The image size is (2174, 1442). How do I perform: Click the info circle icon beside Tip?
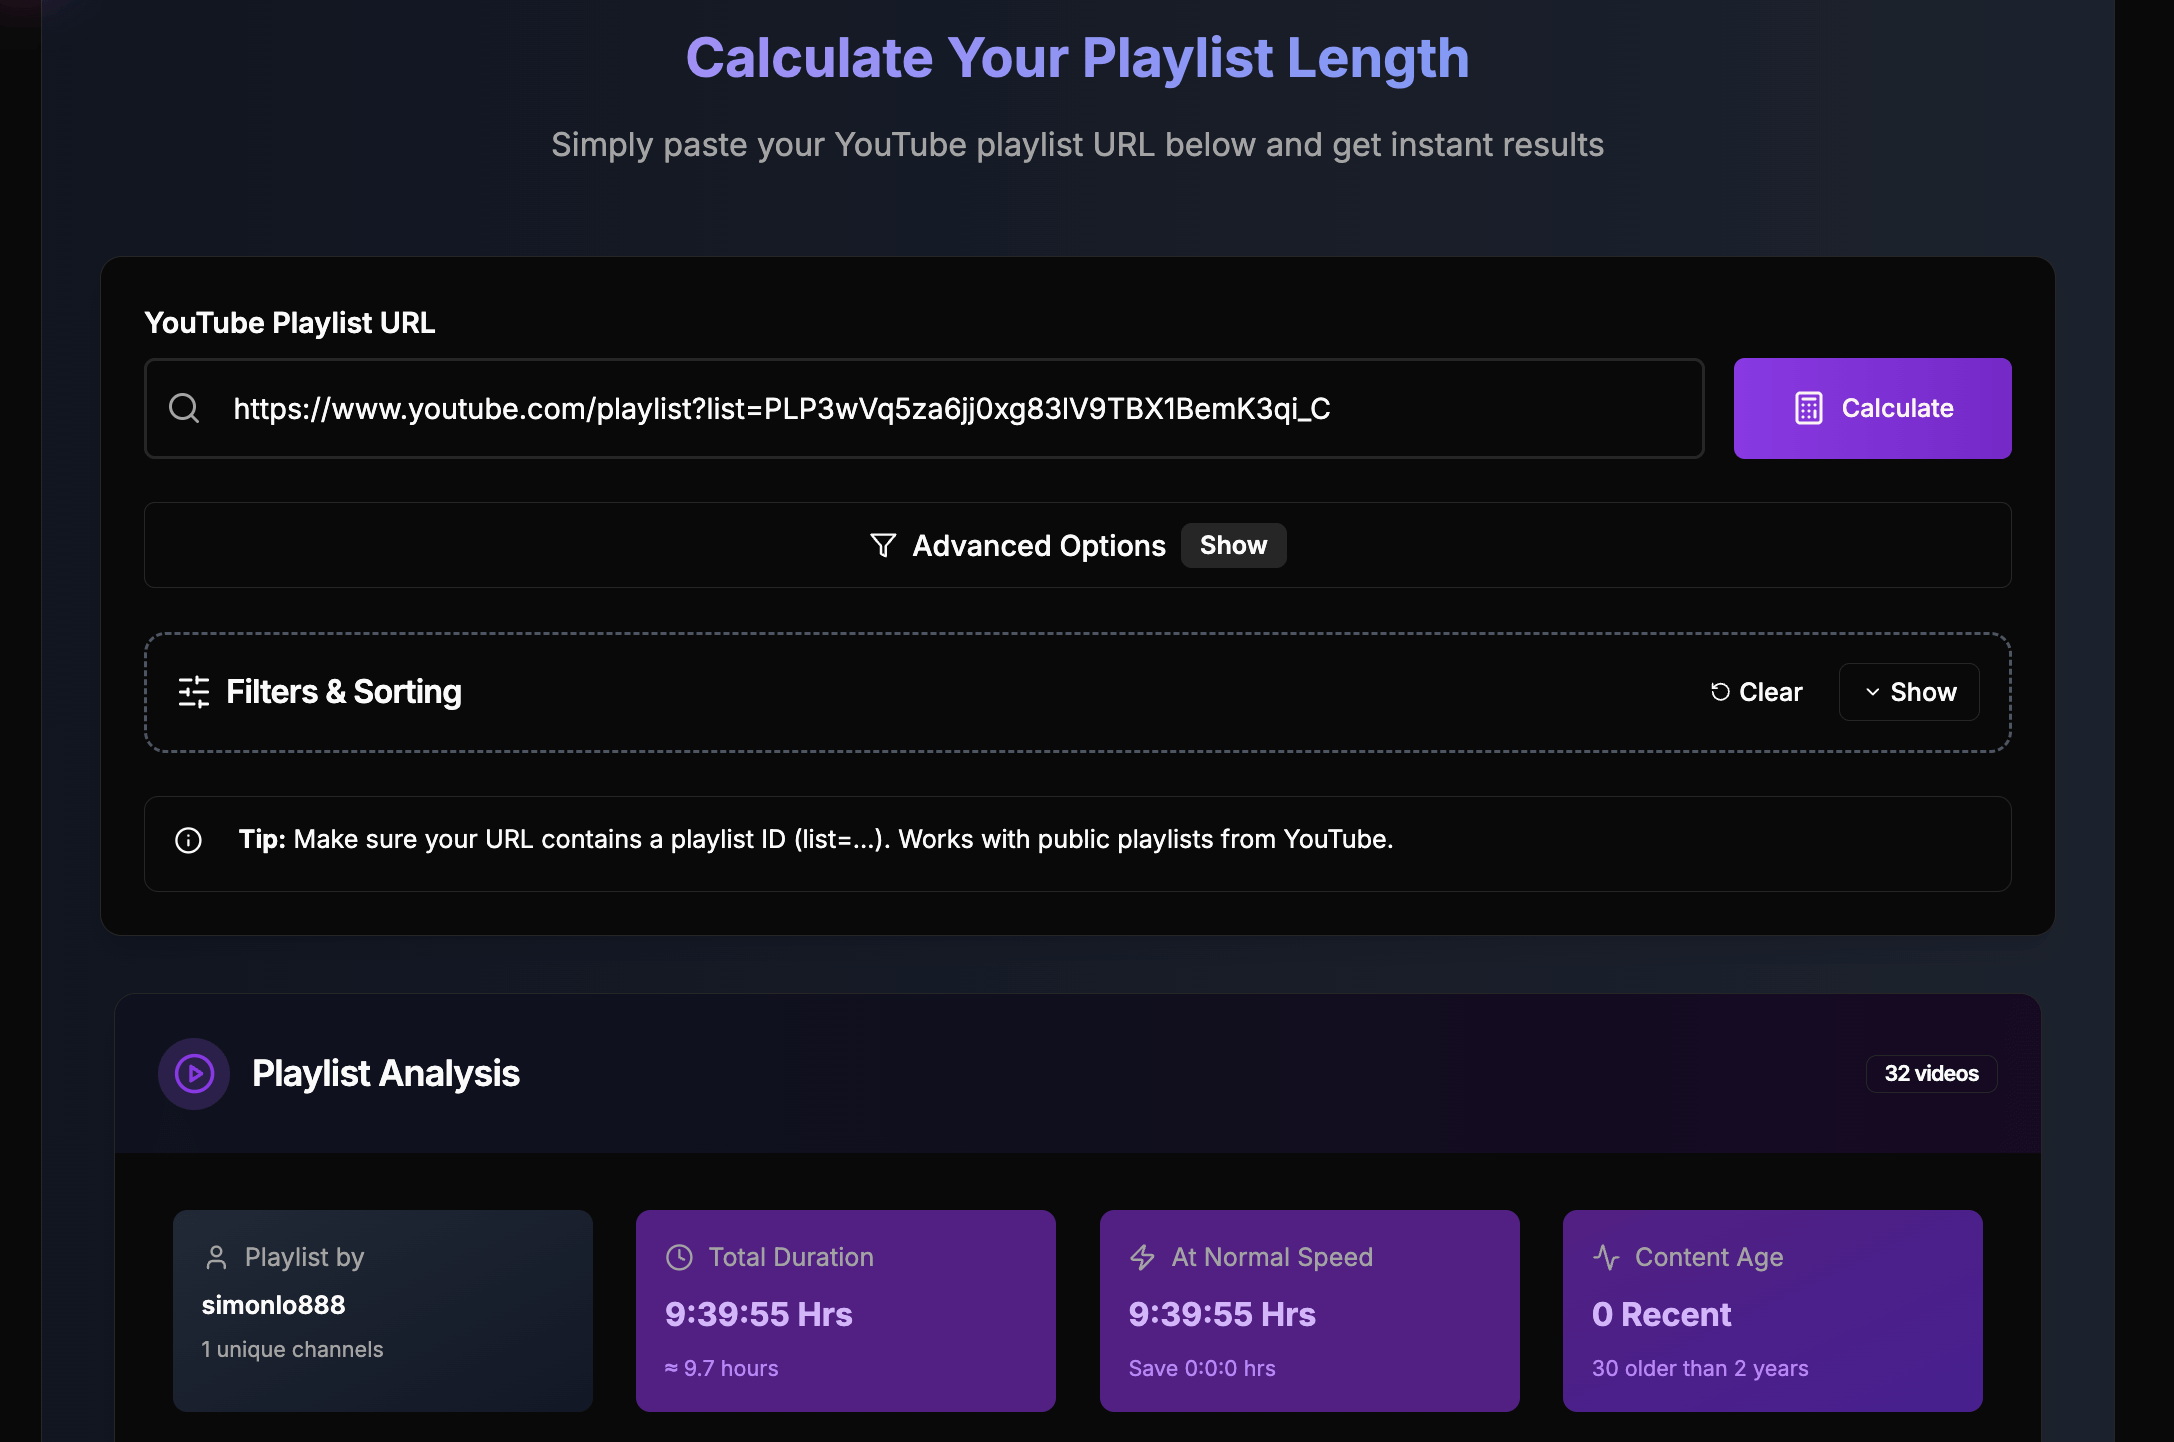pos(188,840)
